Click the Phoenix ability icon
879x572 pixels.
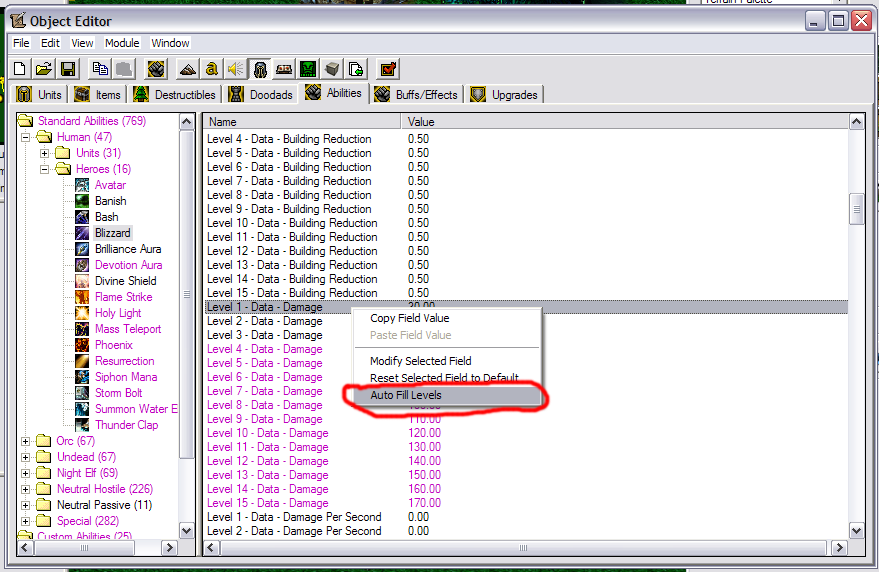tap(82, 345)
